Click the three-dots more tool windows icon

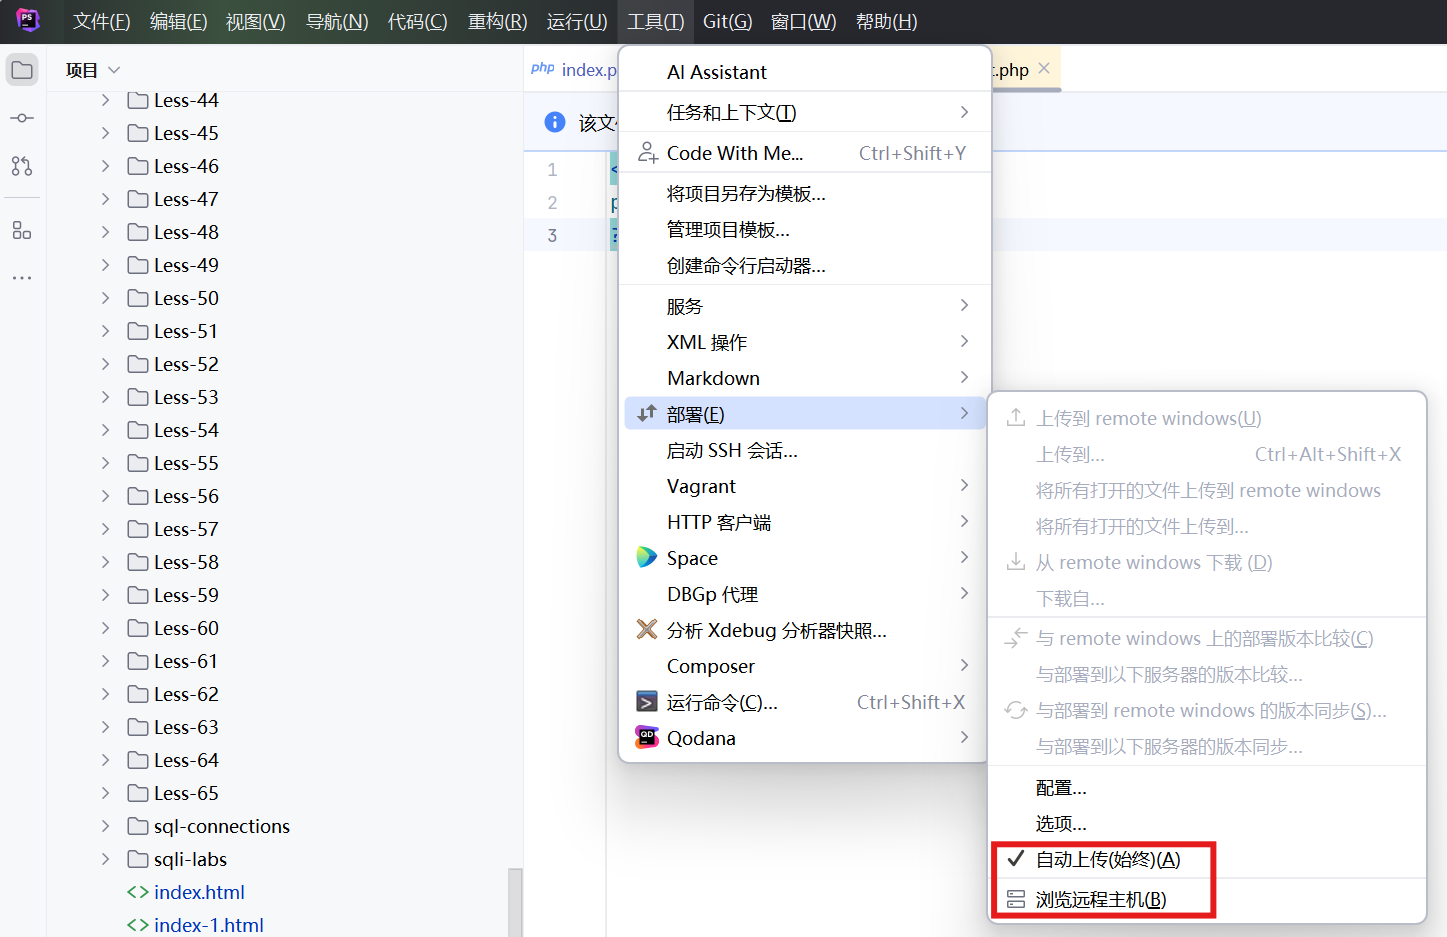point(22,278)
